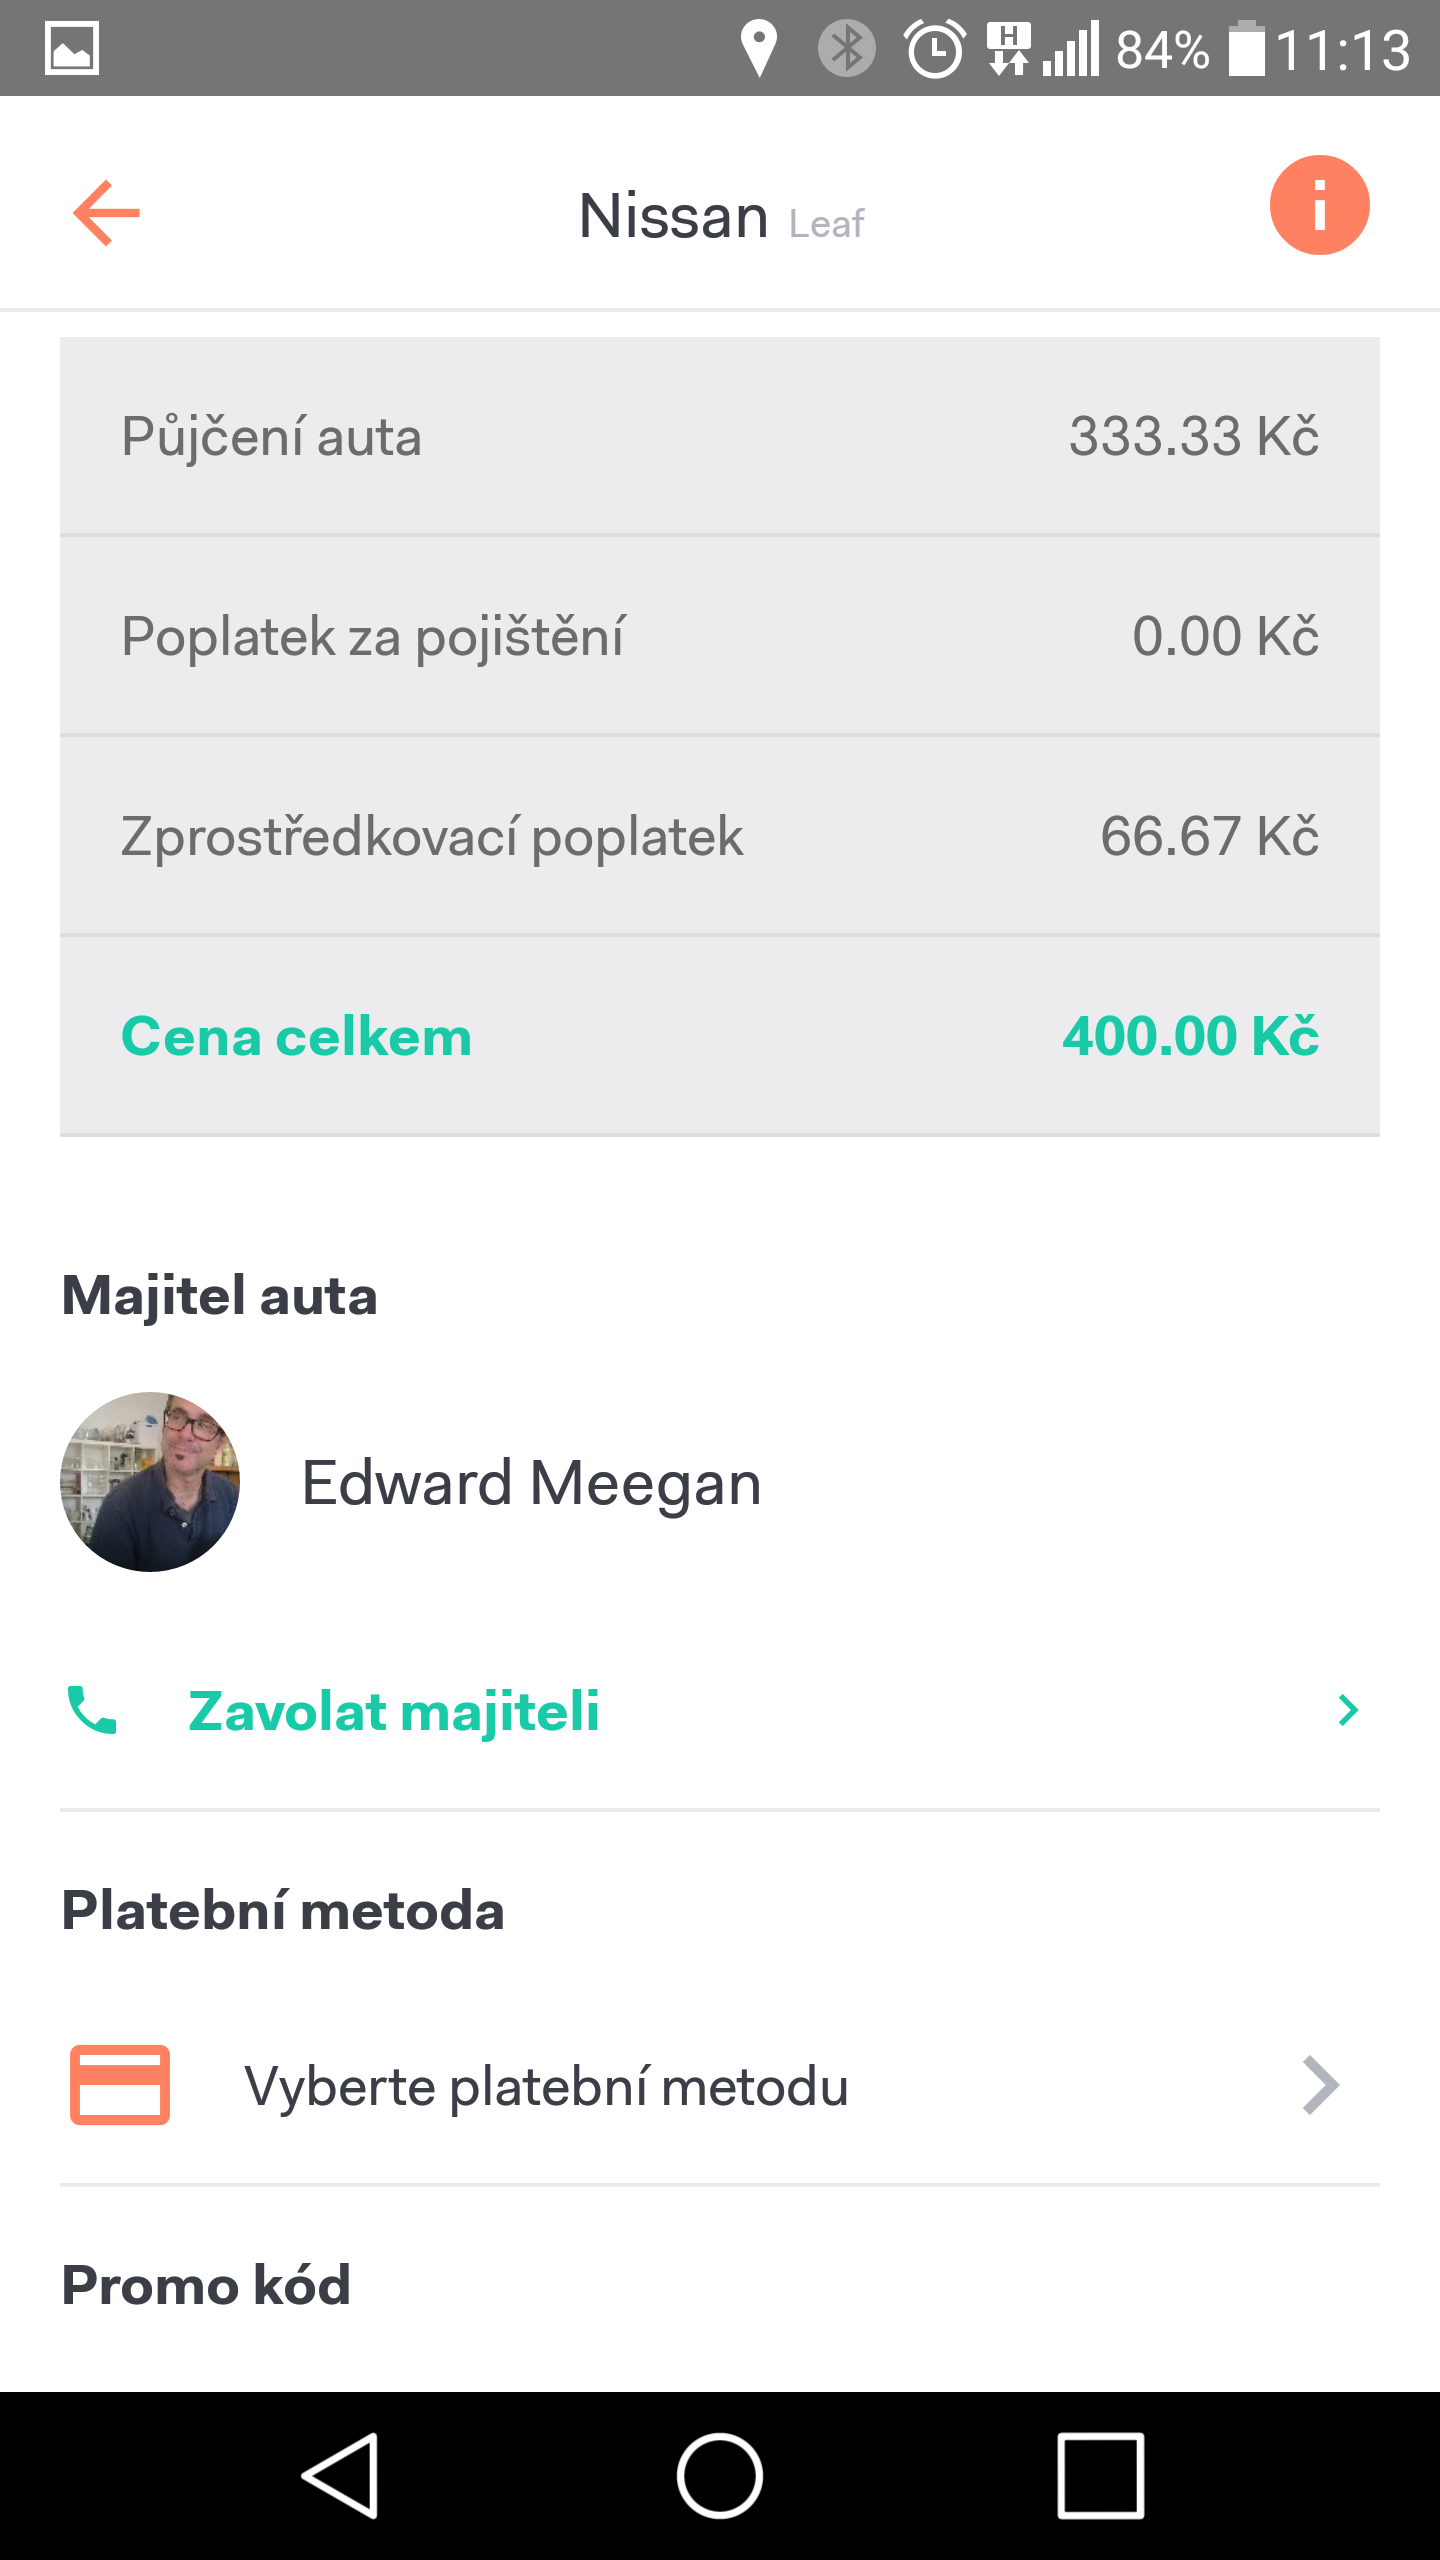1440x2560 pixels.
Task: Select the owner name Edward Meegan
Action: pyautogui.click(x=531, y=1482)
